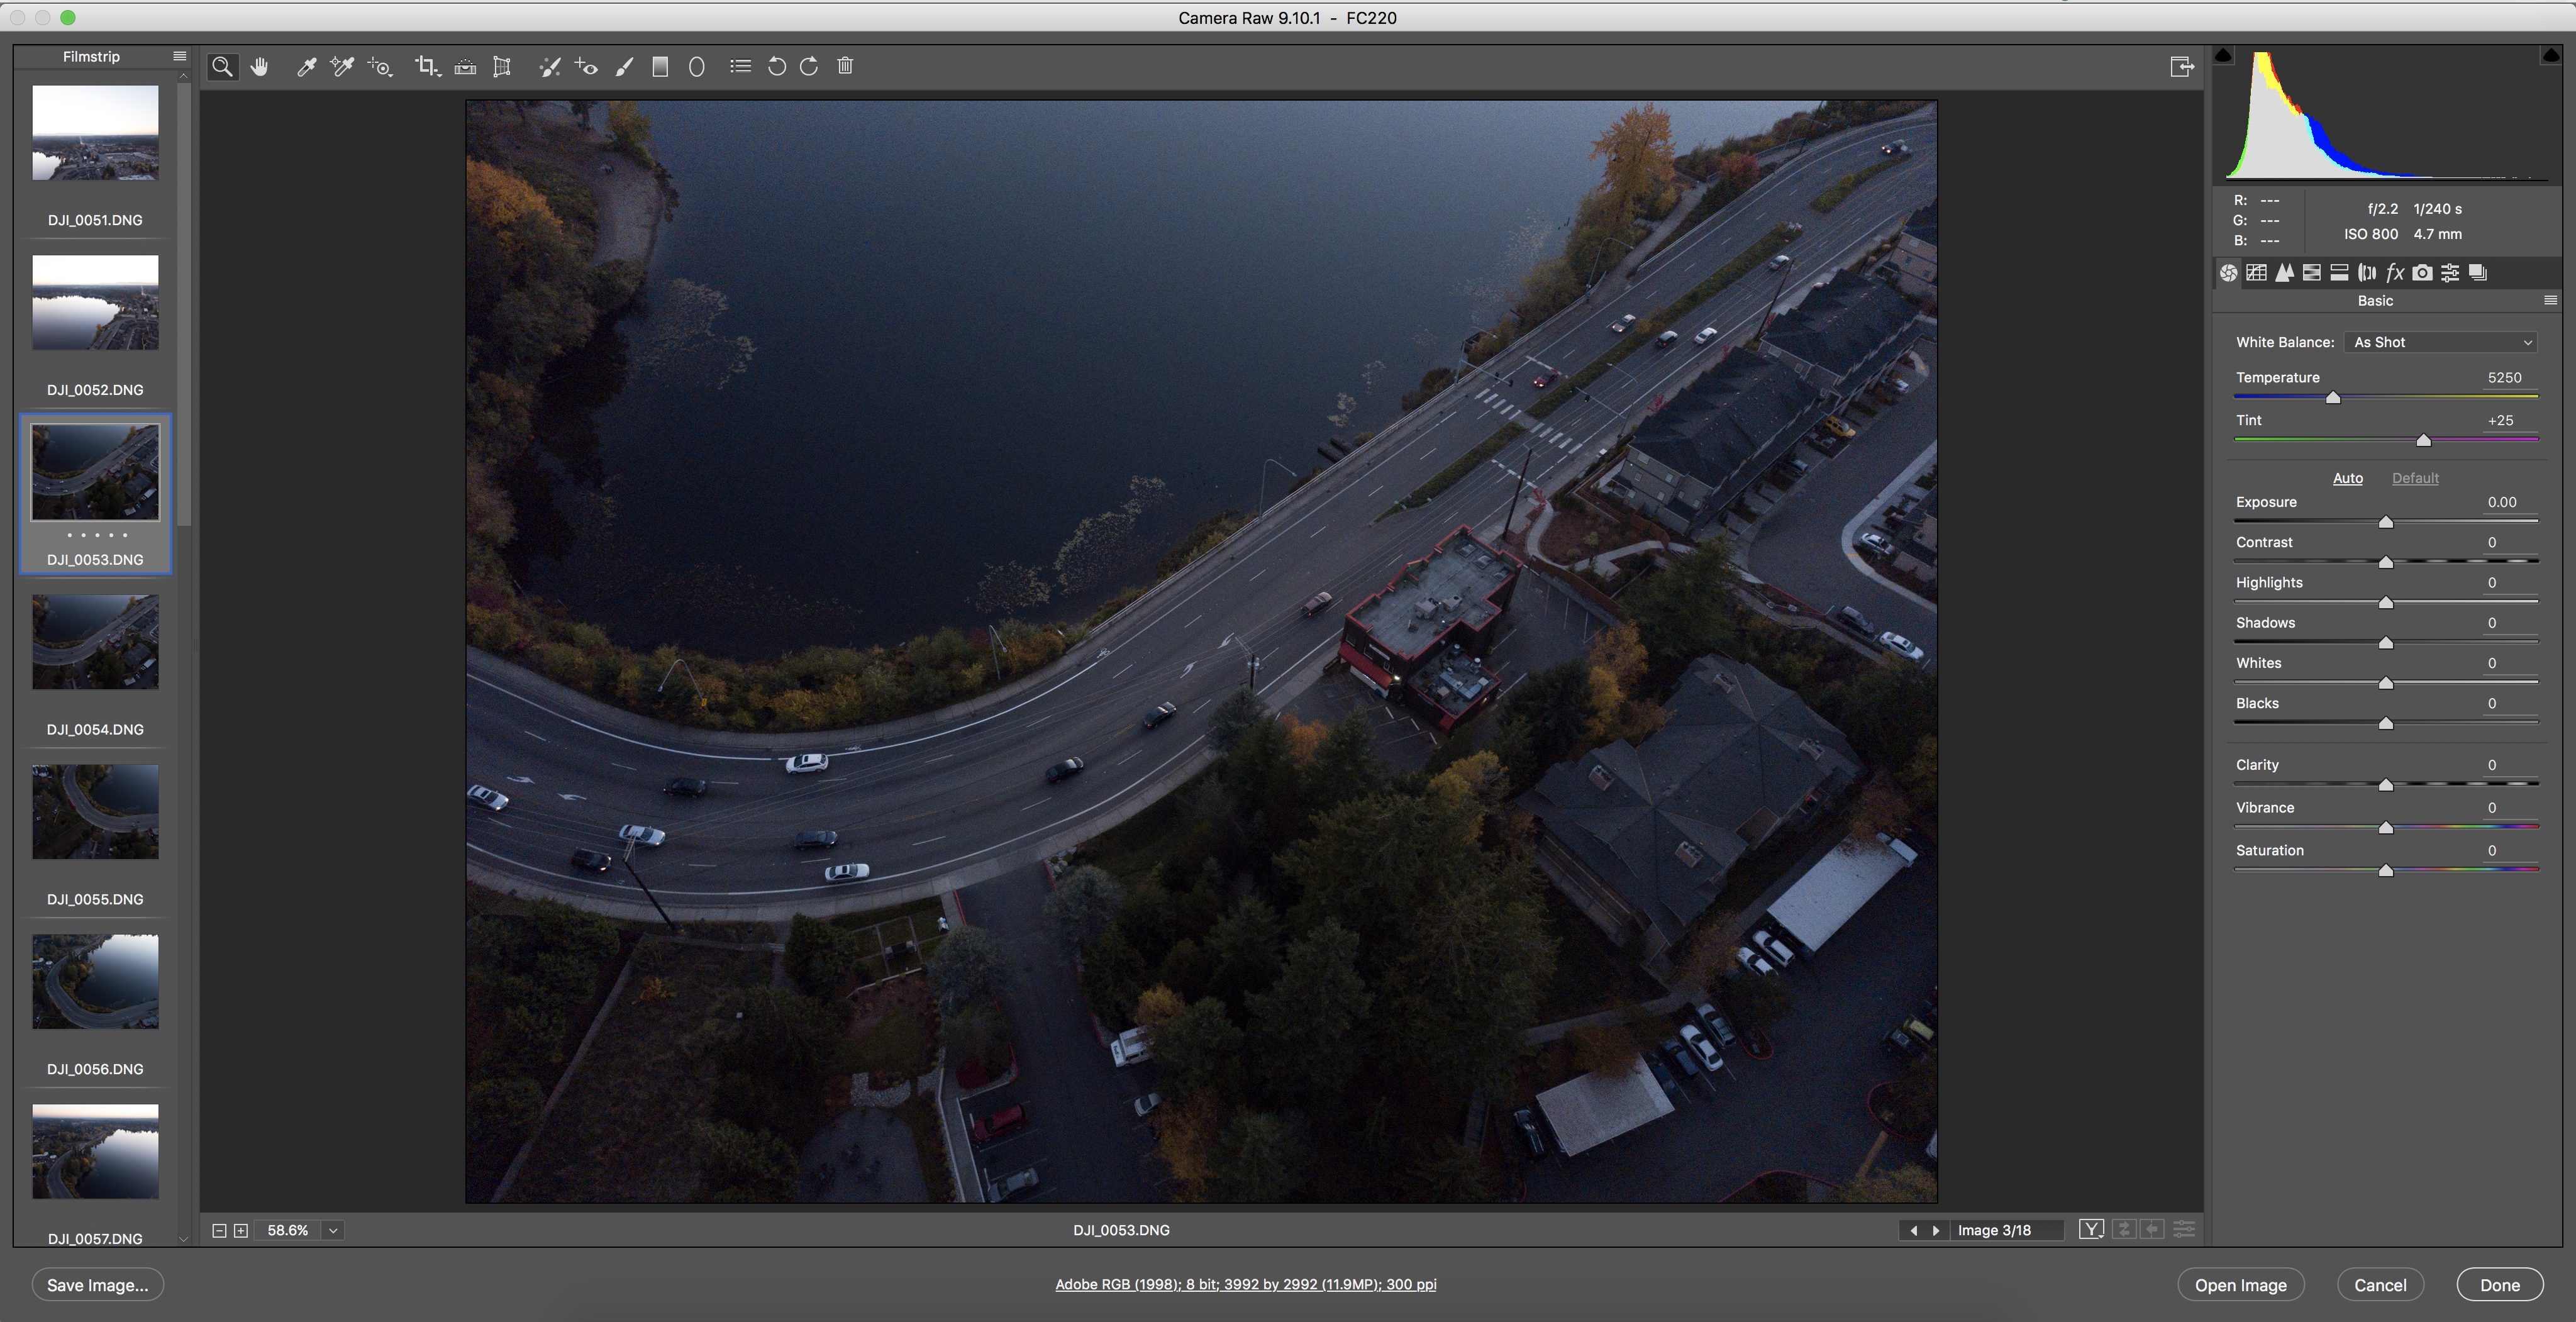
Task: Select DJI_0056.DNG thumbnail in Filmstrip
Action: 95,982
